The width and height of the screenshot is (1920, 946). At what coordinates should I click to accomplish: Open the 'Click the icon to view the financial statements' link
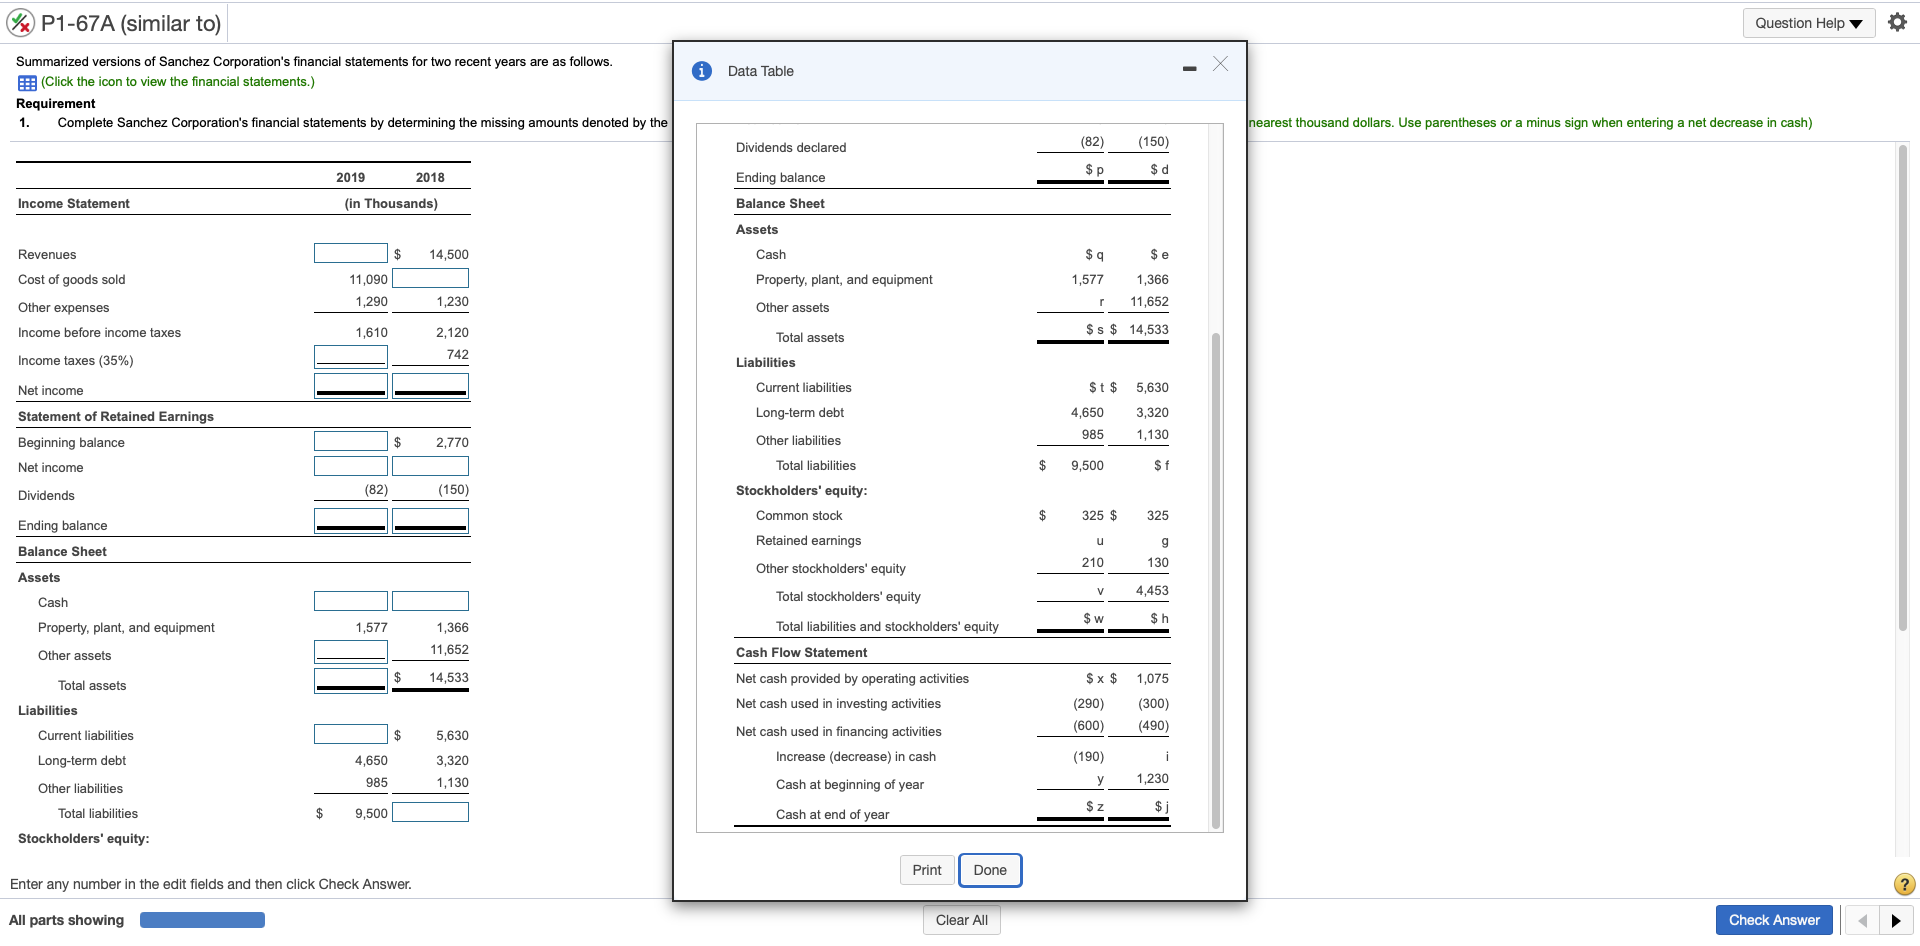pos(178,82)
